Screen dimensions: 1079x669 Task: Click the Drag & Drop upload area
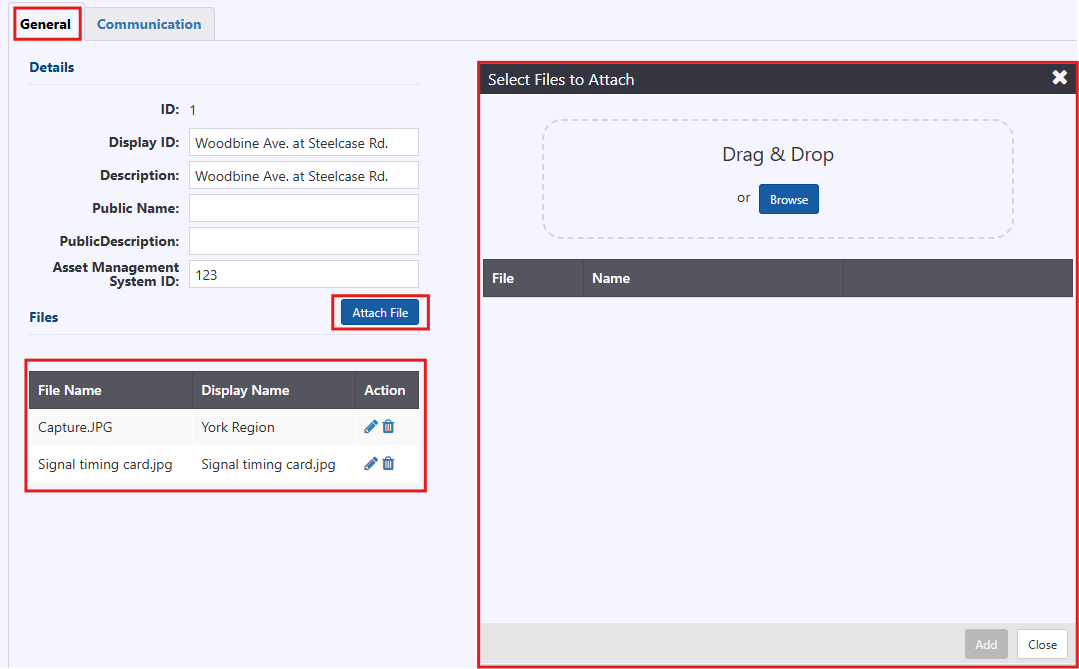coord(777,155)
